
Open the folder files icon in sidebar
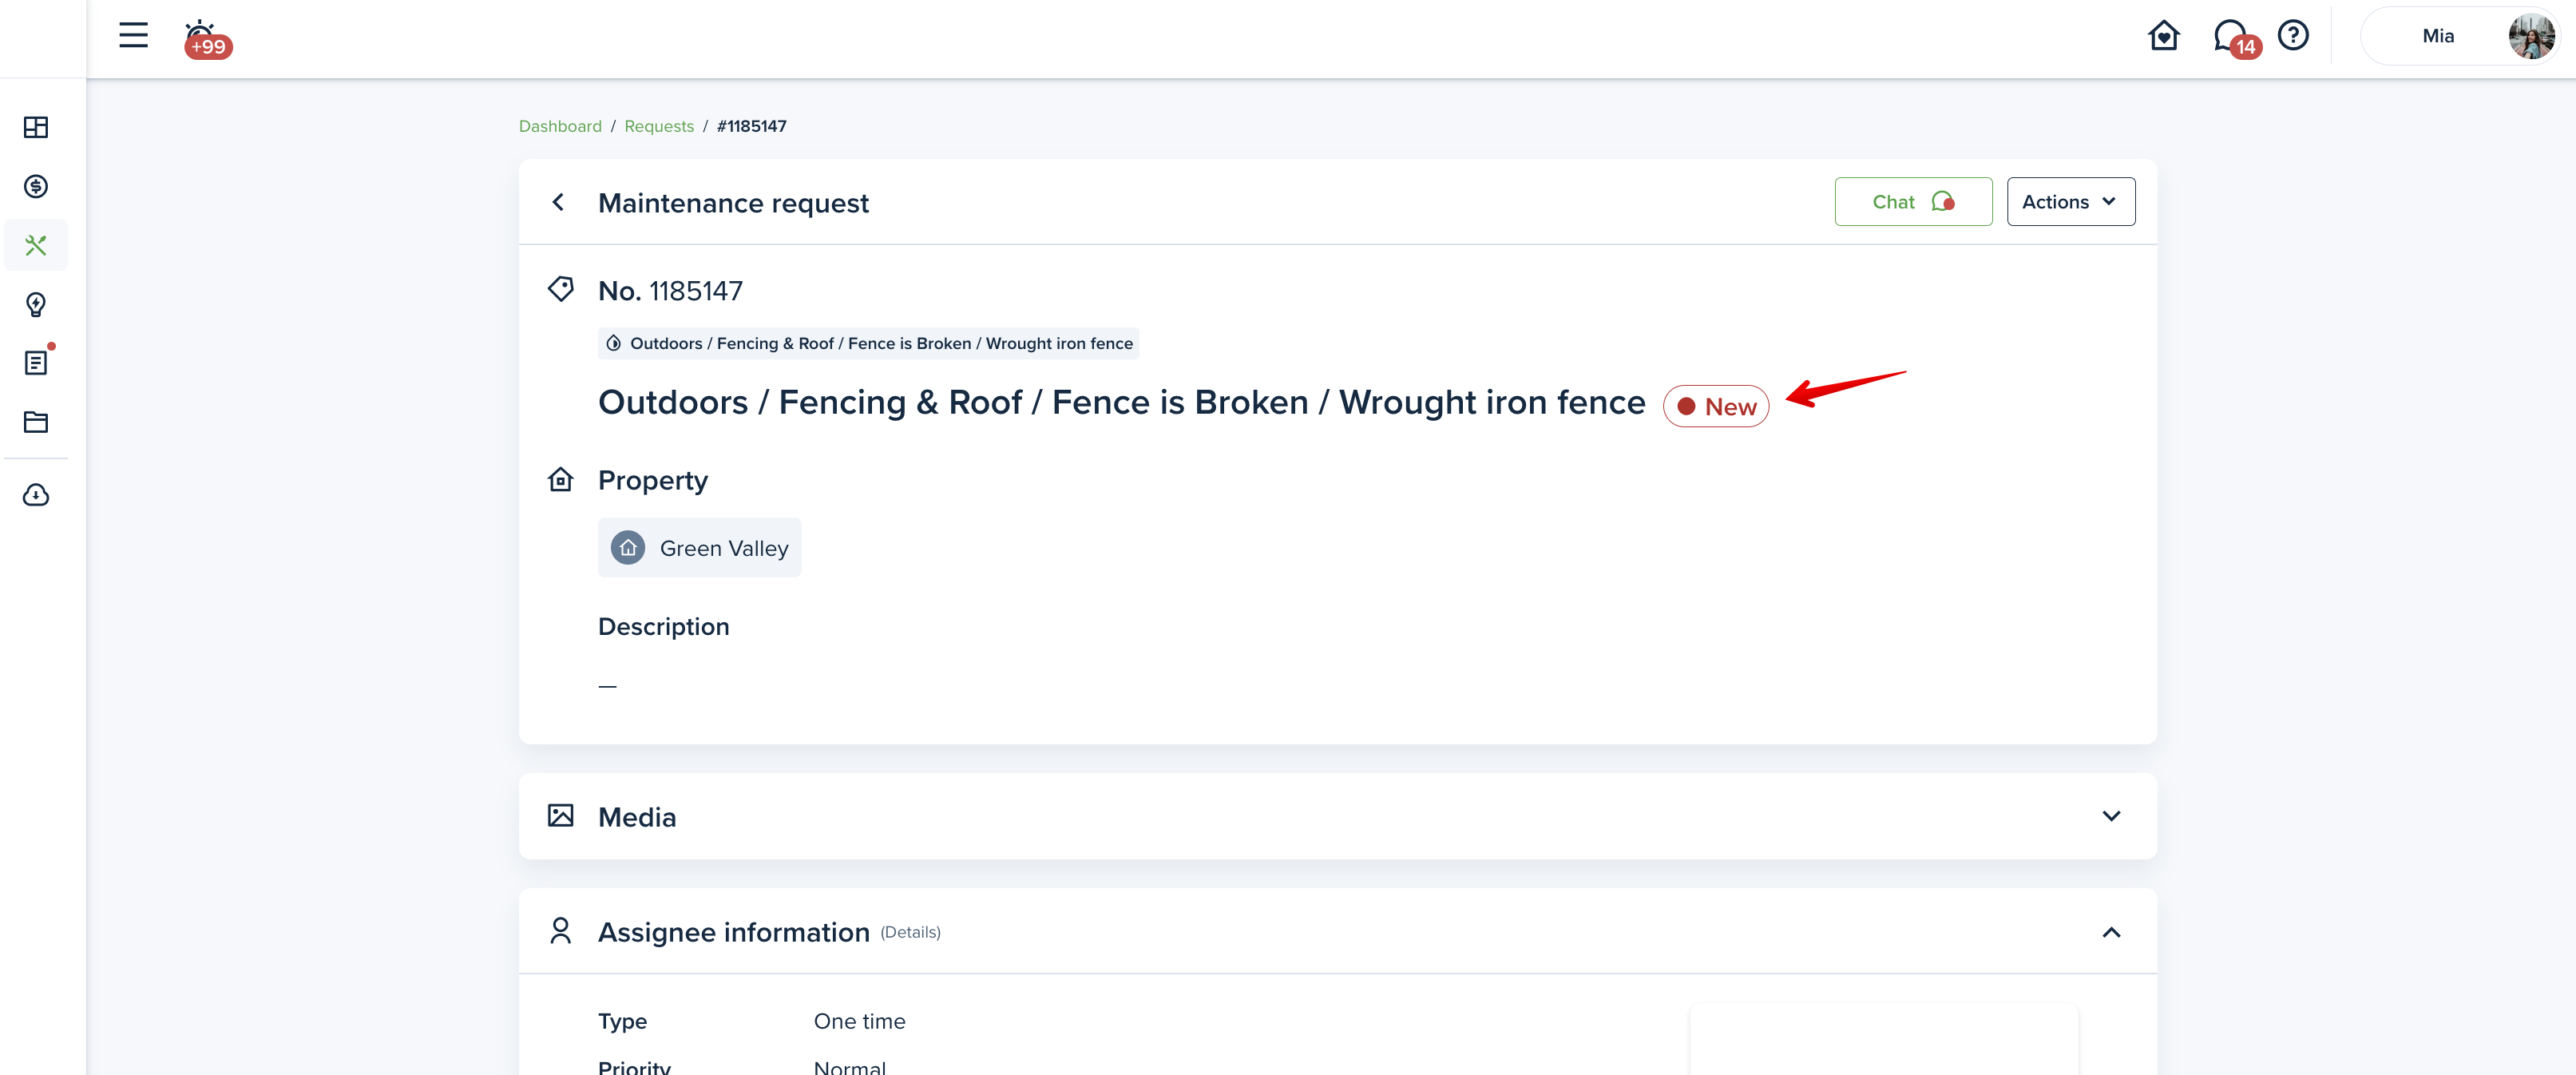36,422
